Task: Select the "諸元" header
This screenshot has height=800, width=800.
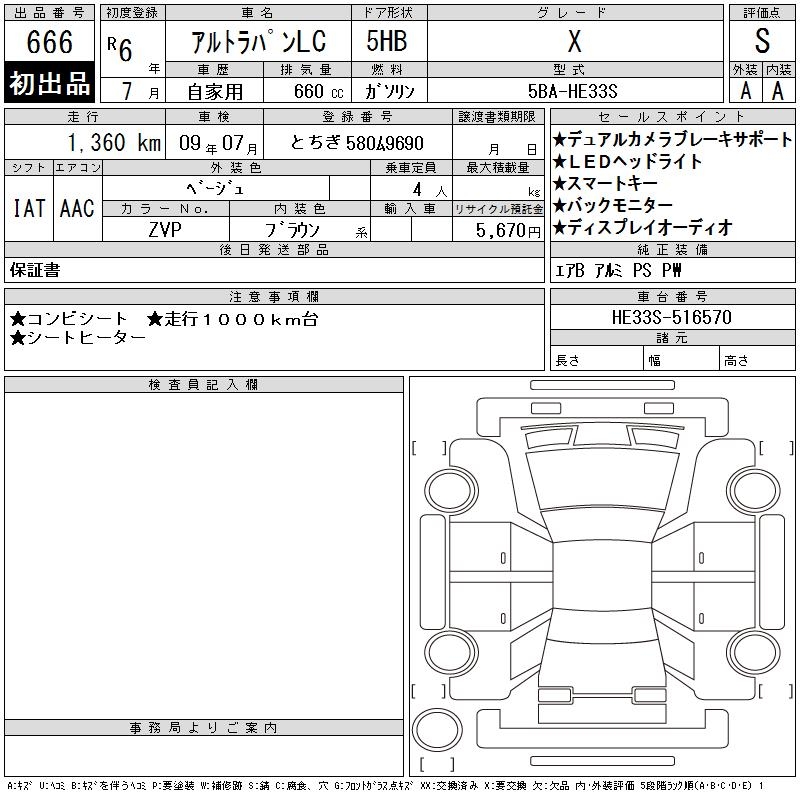Action: 672,338
